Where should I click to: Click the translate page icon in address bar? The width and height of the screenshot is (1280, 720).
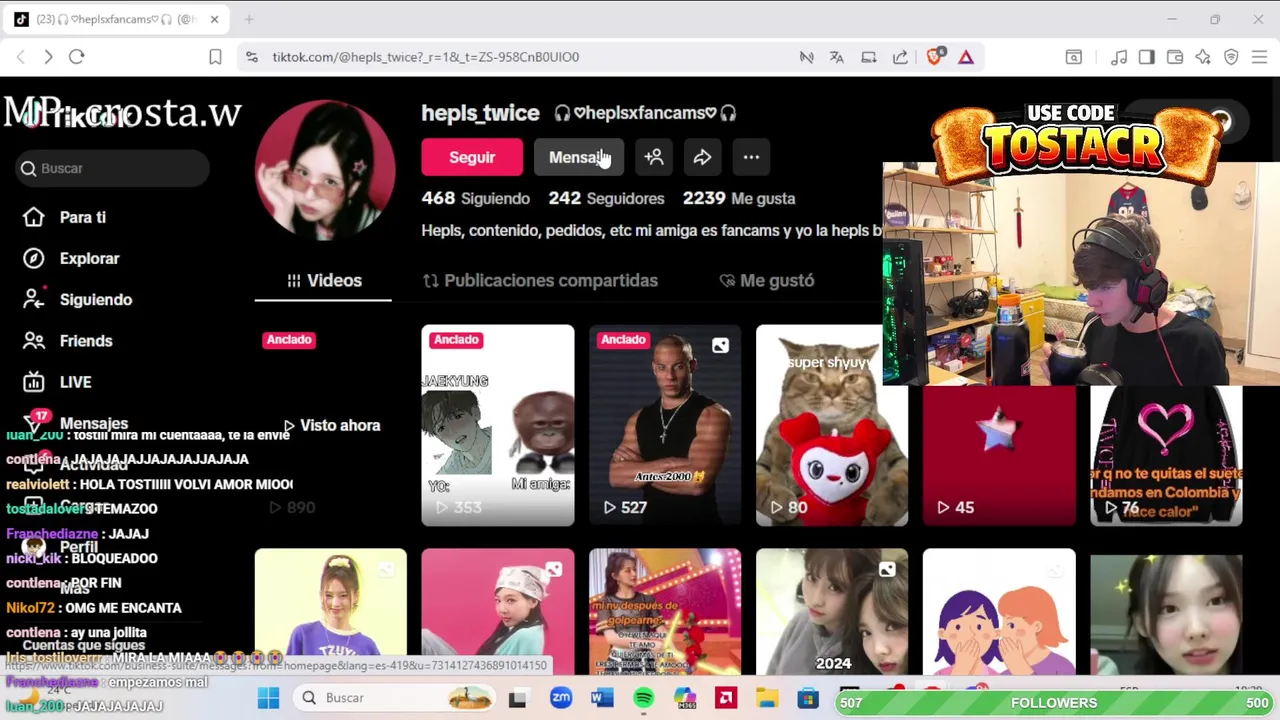click(836, 57)
